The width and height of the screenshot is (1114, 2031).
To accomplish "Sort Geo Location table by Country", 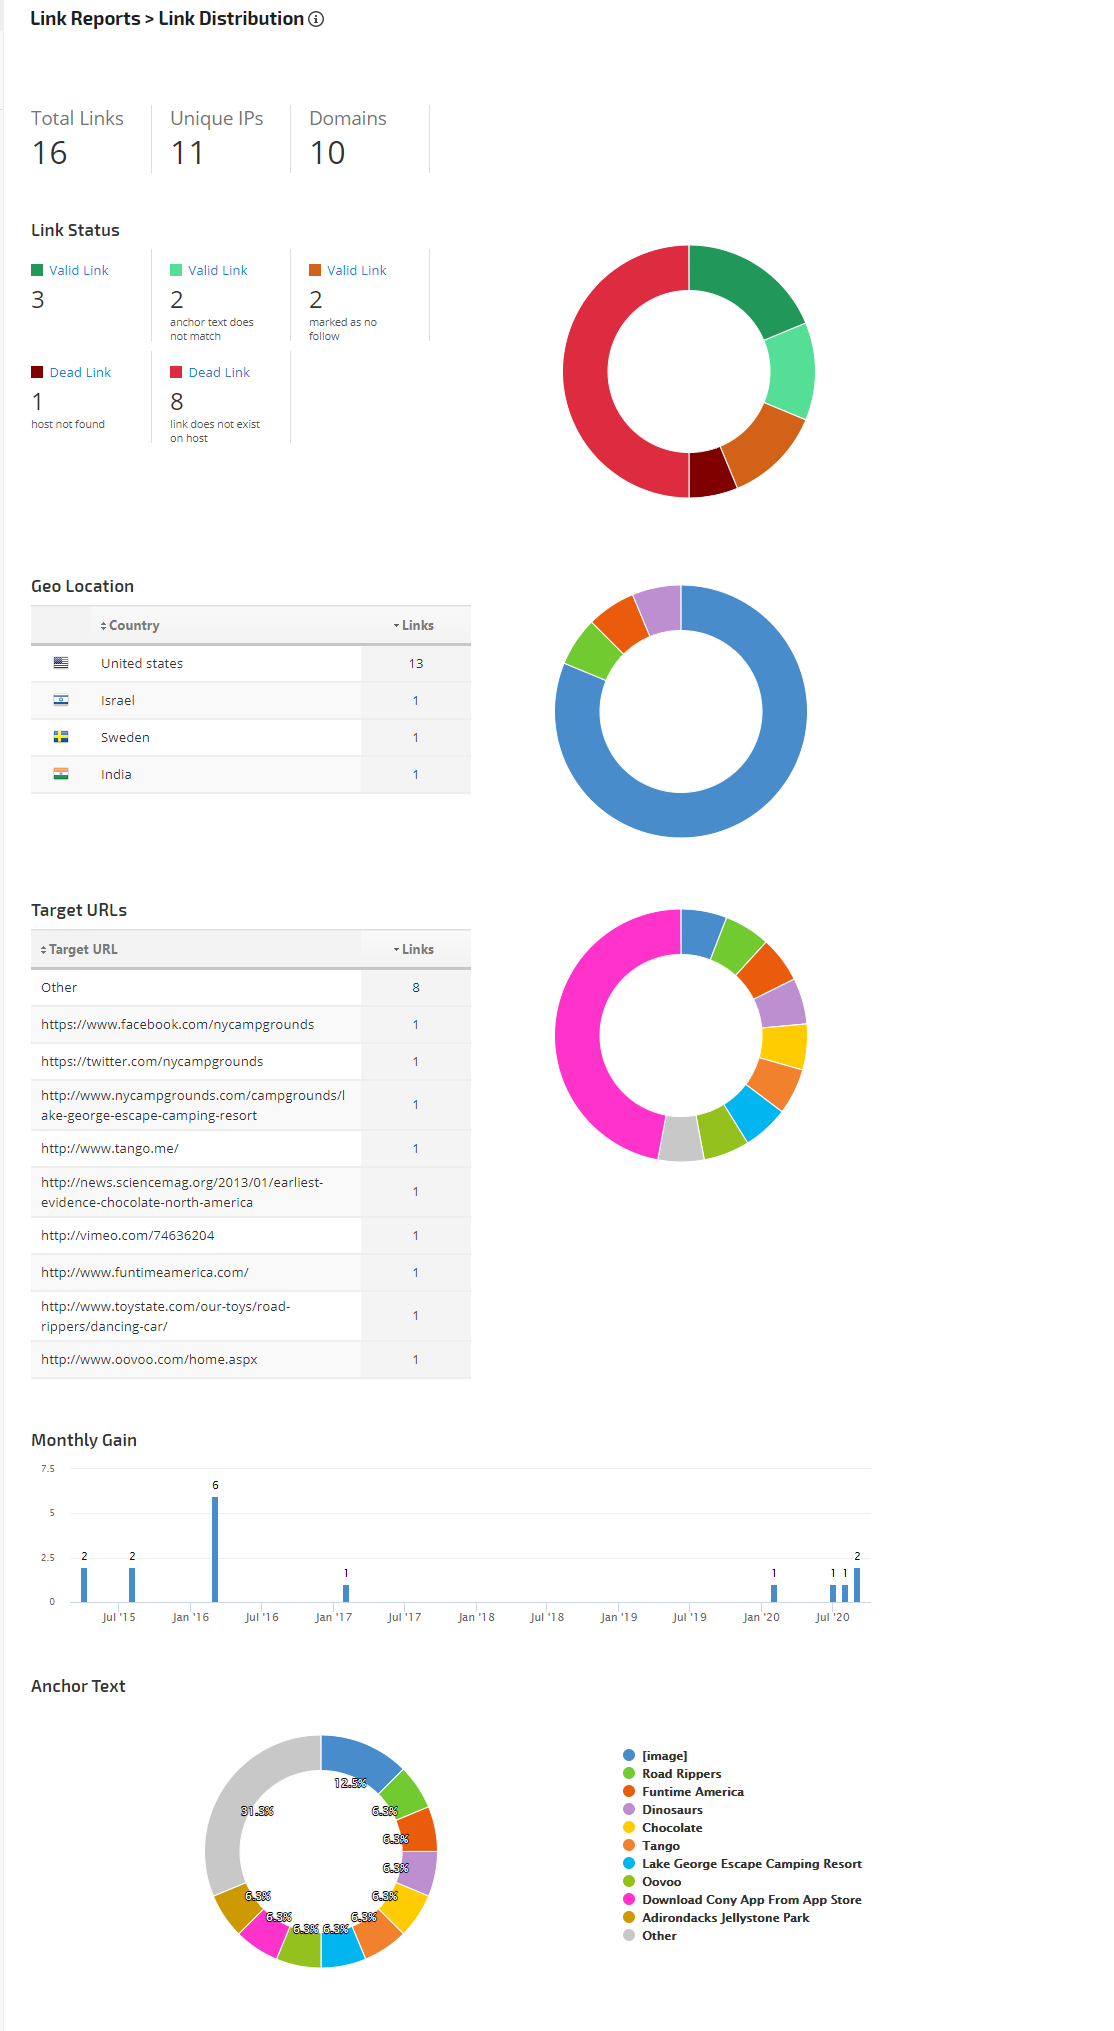I will tap(133, 625).
